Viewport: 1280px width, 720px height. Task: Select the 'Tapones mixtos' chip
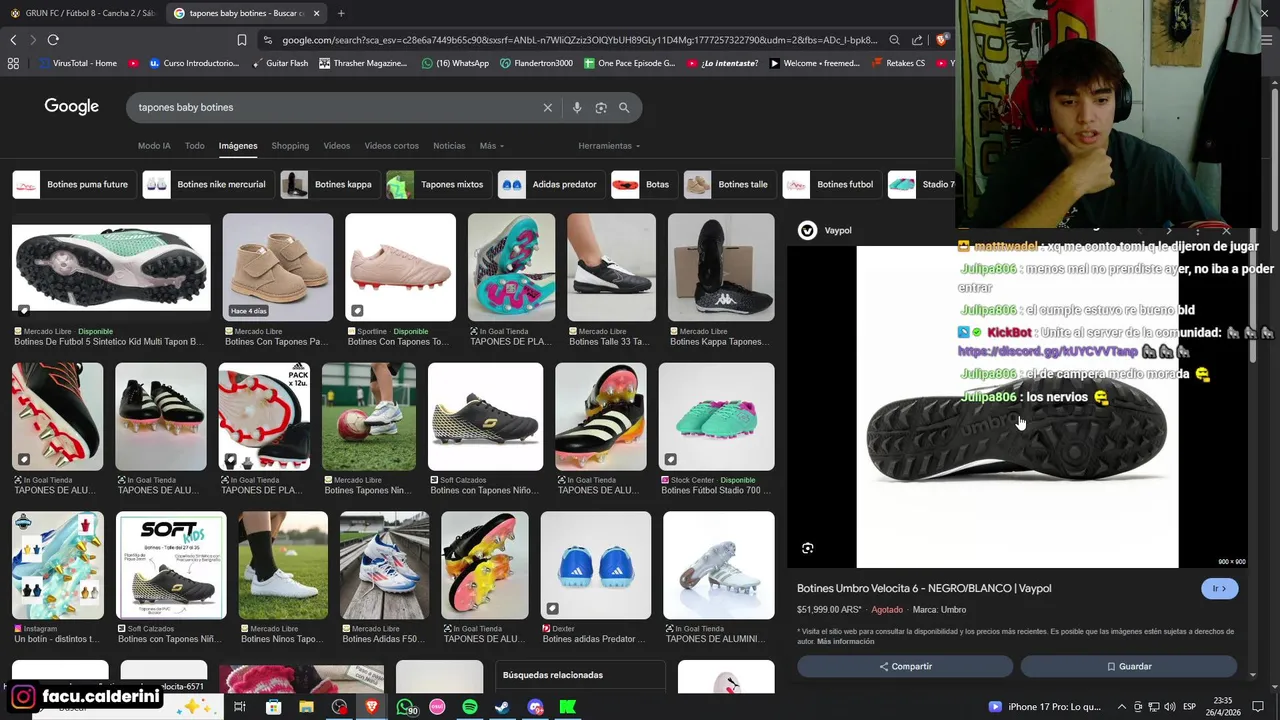437,184
